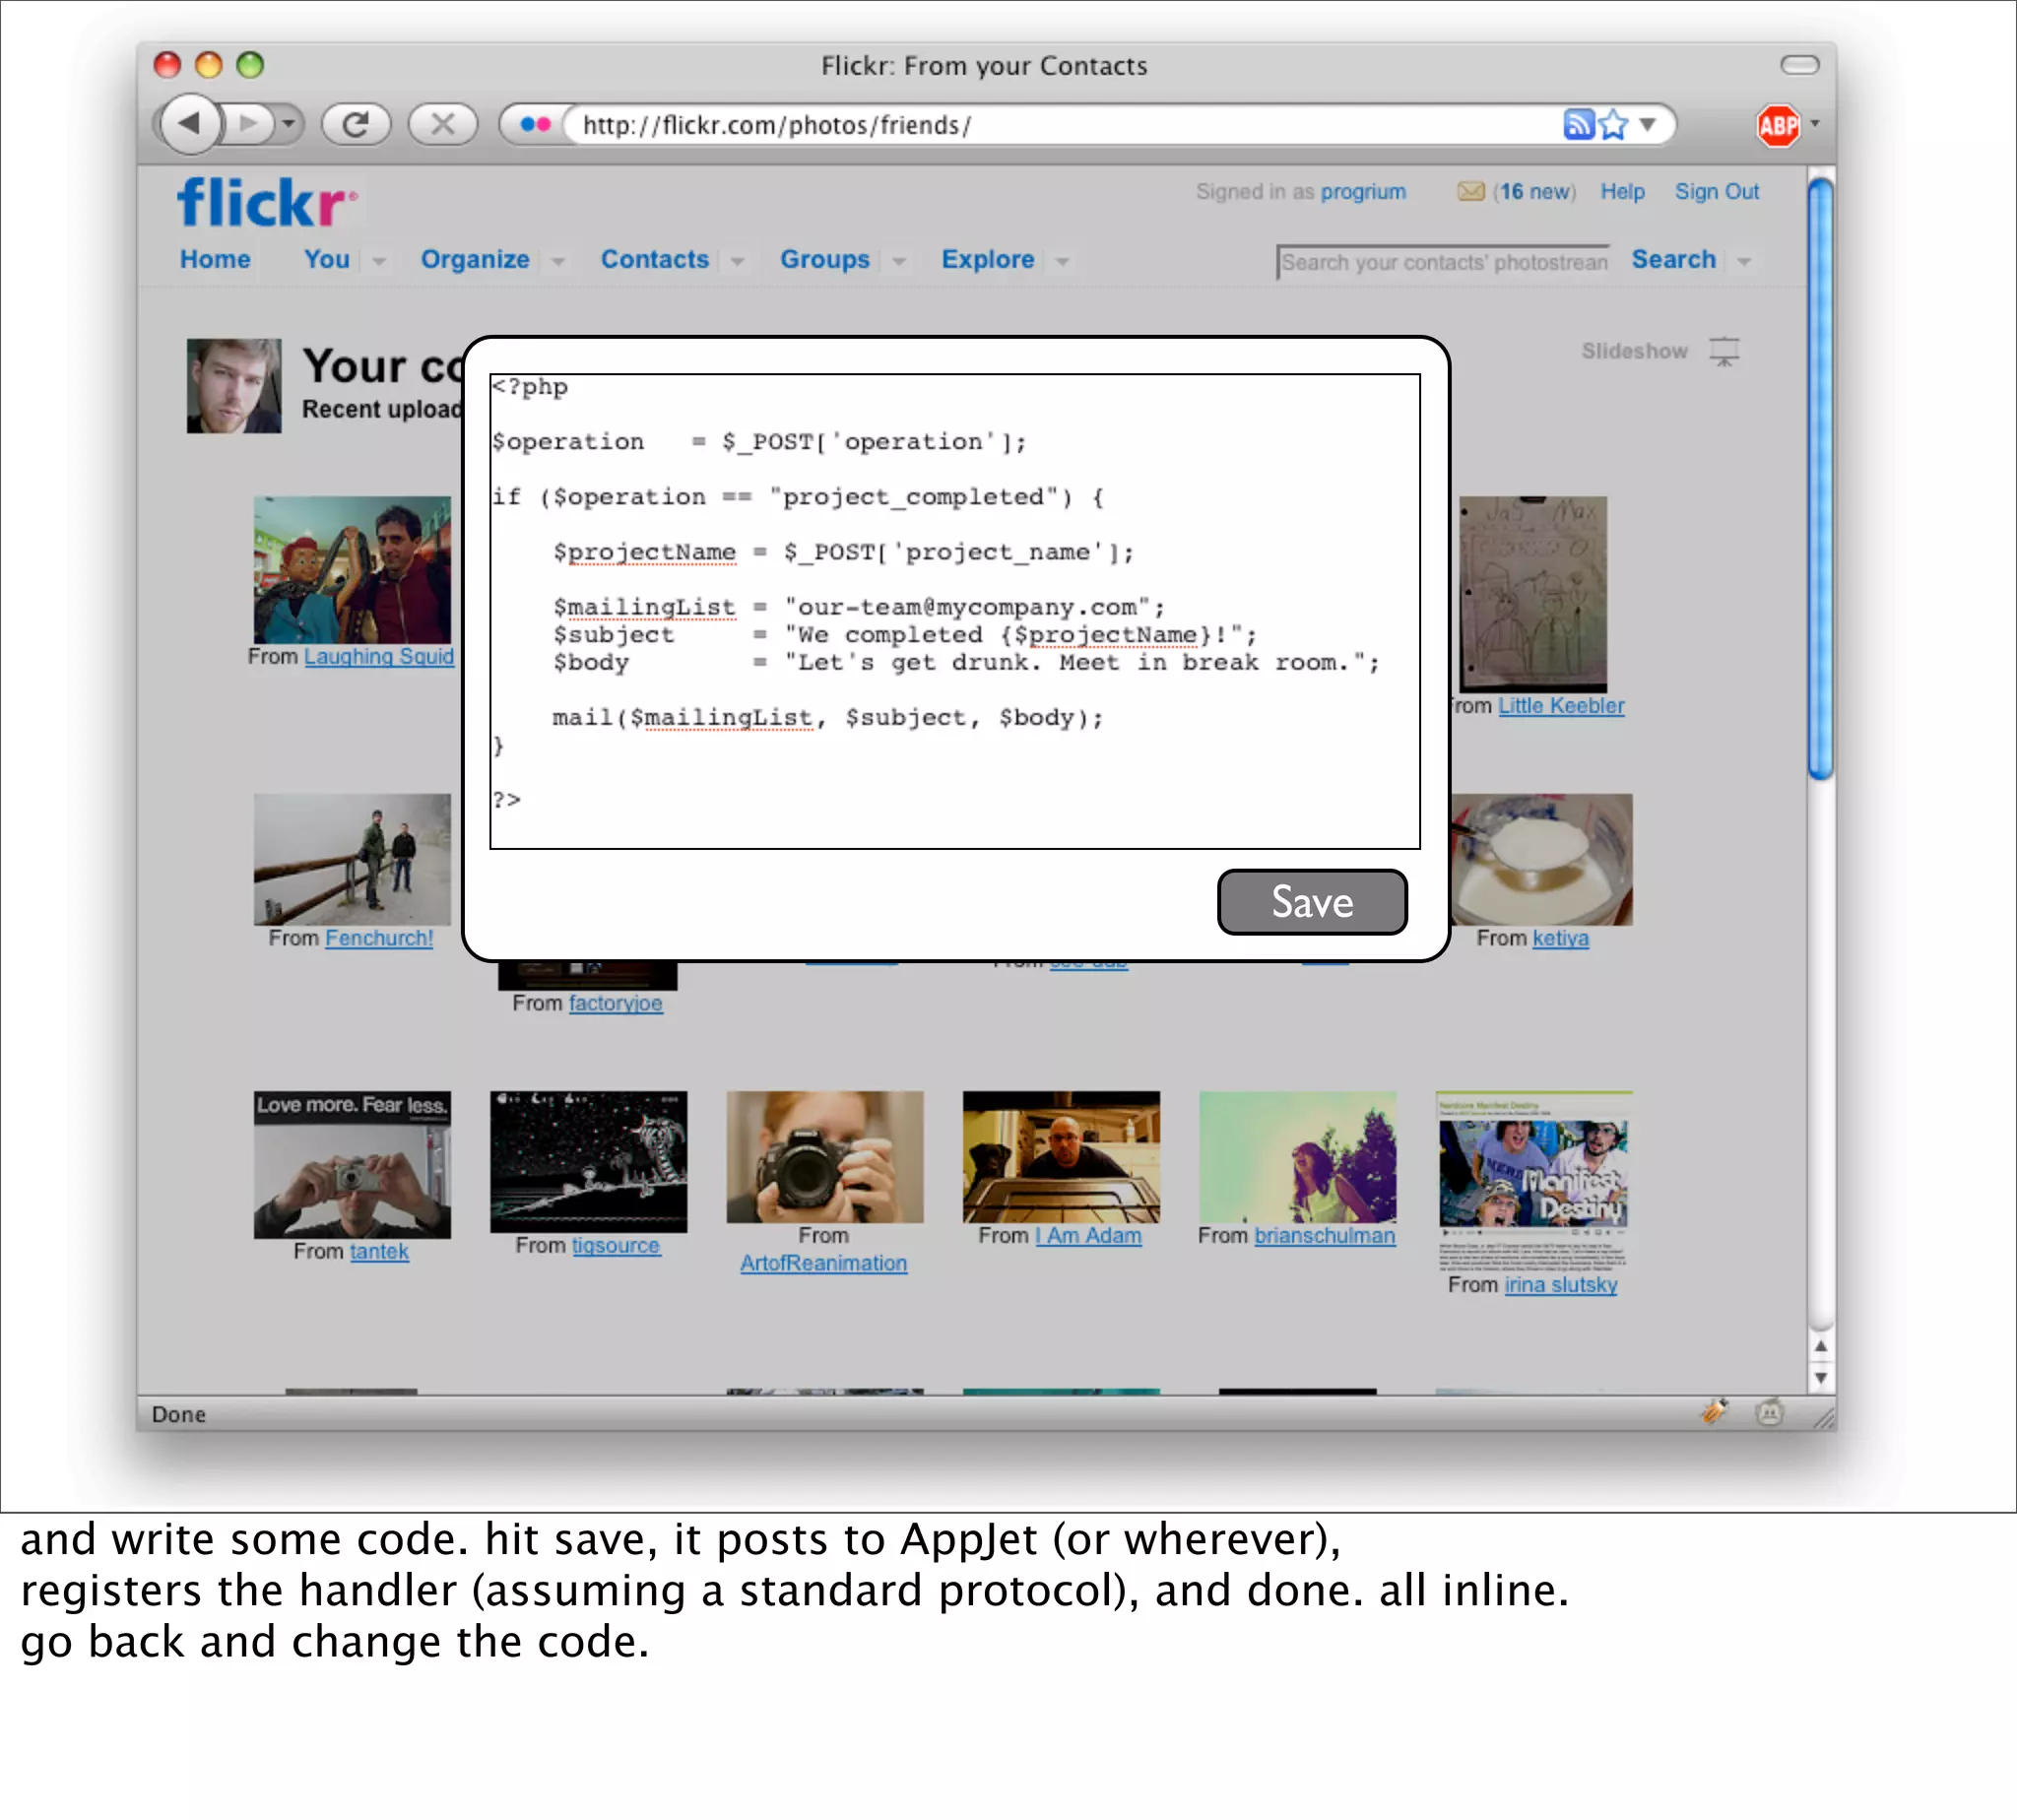
Task: Open the Home menu item
Action: (x=215, y=259)
